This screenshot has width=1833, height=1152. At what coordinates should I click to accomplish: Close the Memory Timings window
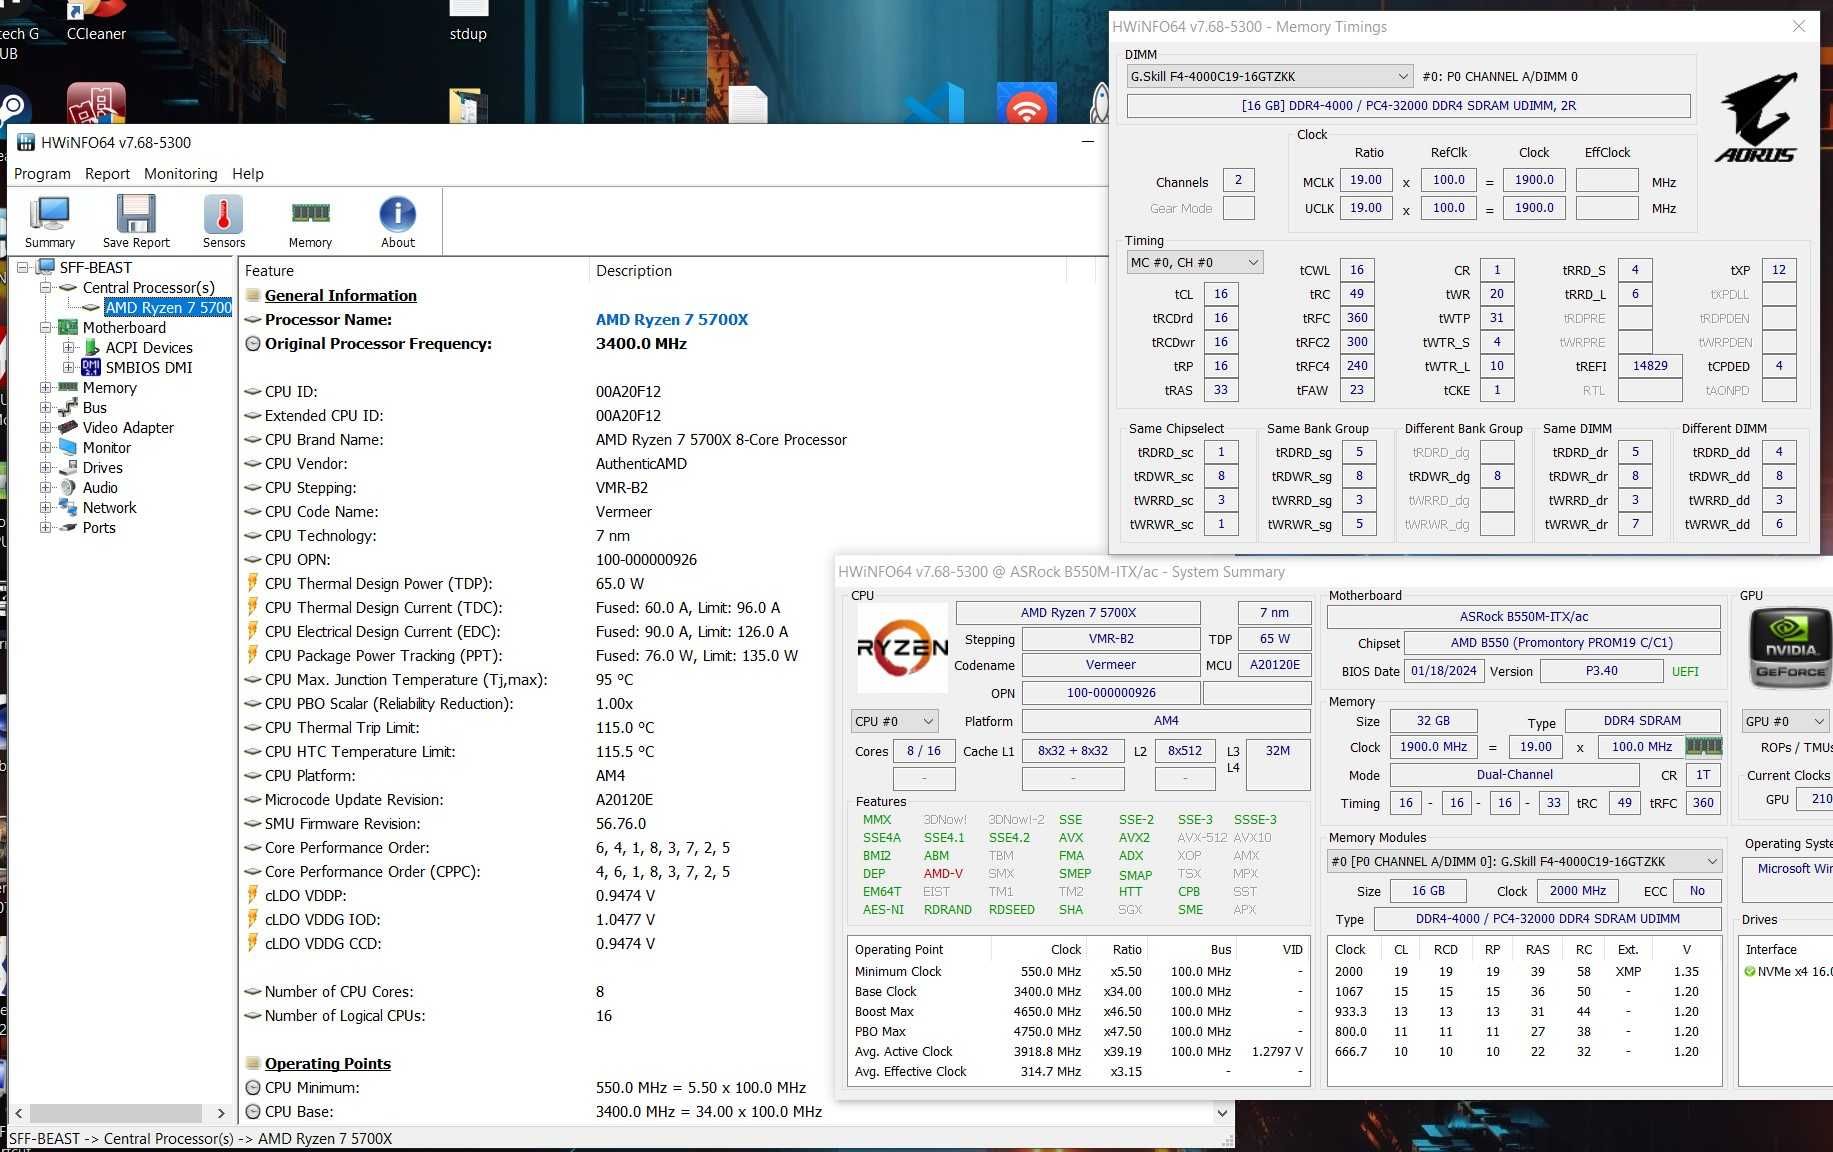(1799, 26)
